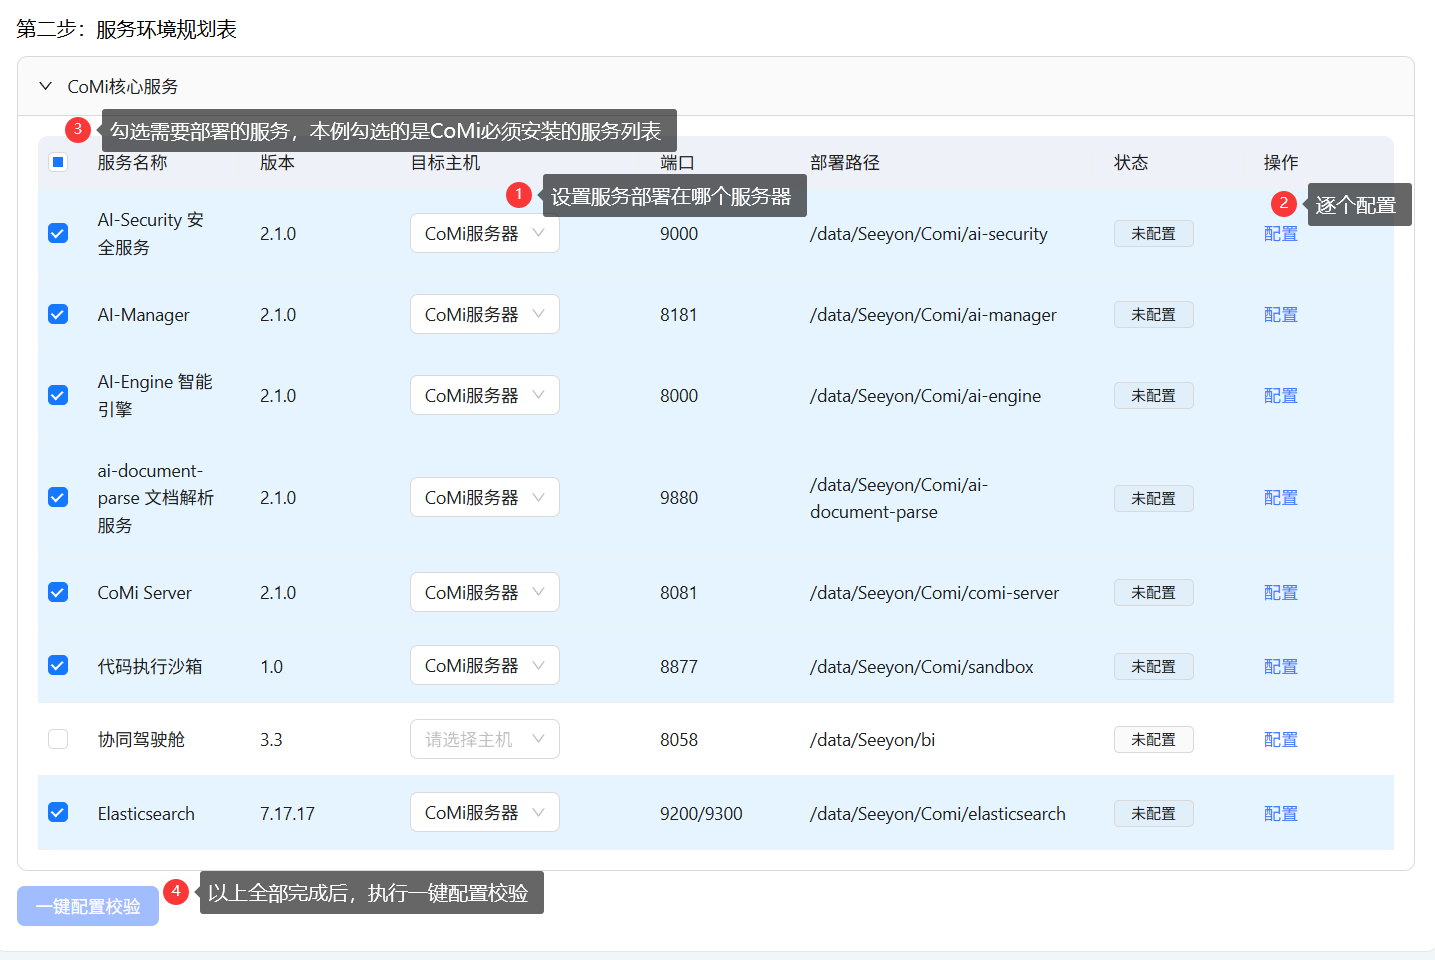Open target host dropdown for Elasticsearch
The width and height of the screenshot is (1435, 960).
485,812
